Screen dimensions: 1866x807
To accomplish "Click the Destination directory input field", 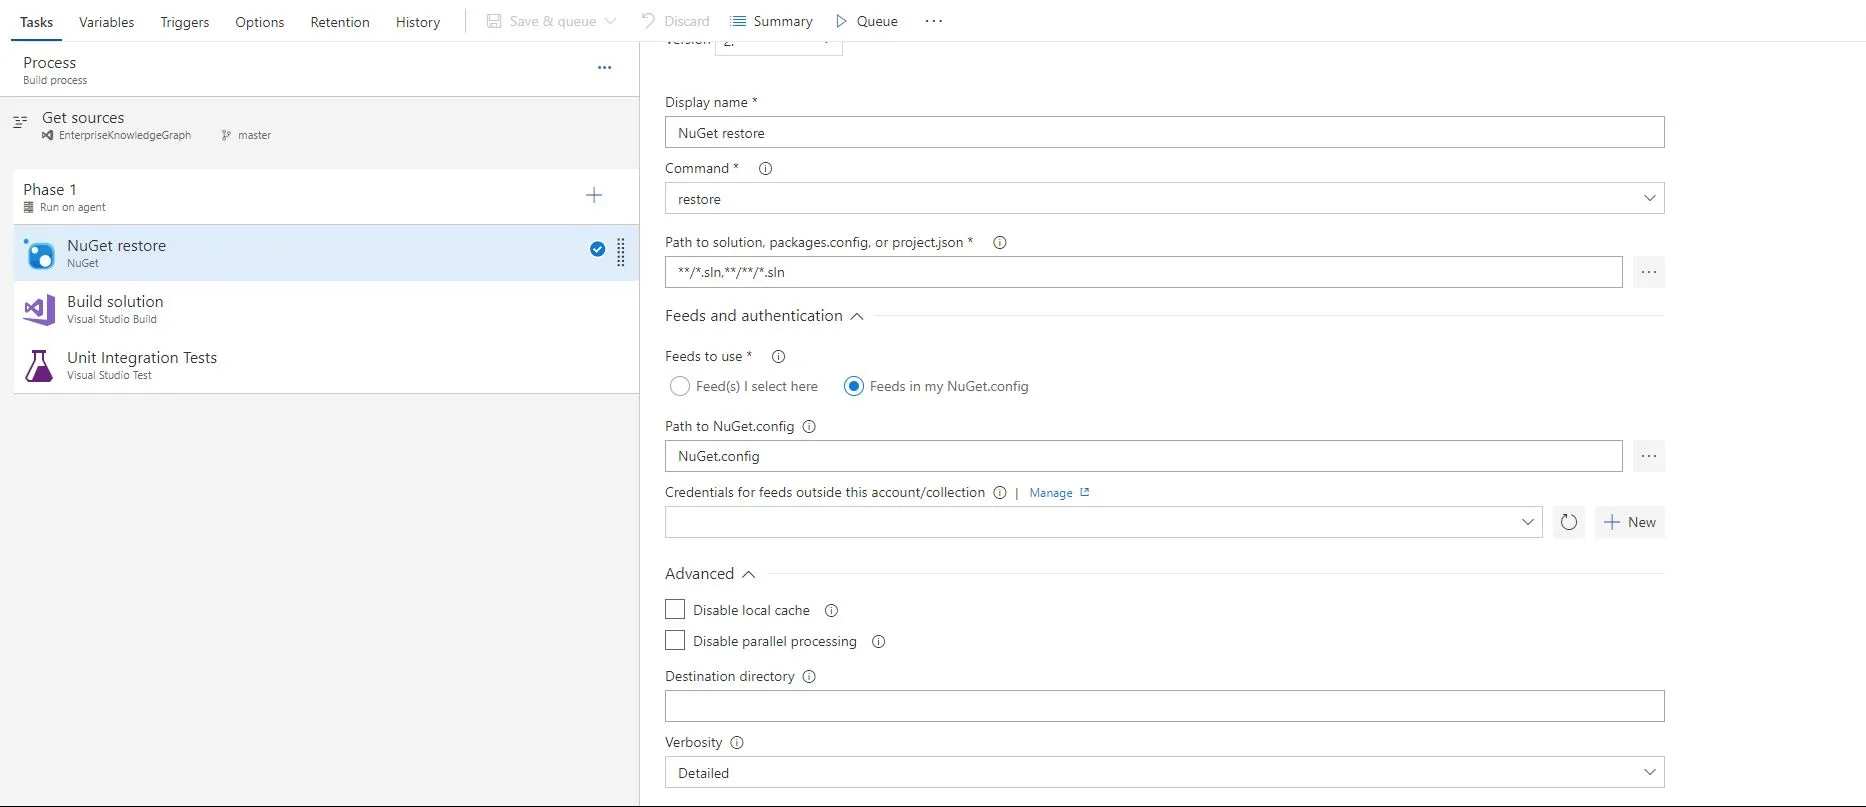I will pyautogui.click(x=1164, y=706).
